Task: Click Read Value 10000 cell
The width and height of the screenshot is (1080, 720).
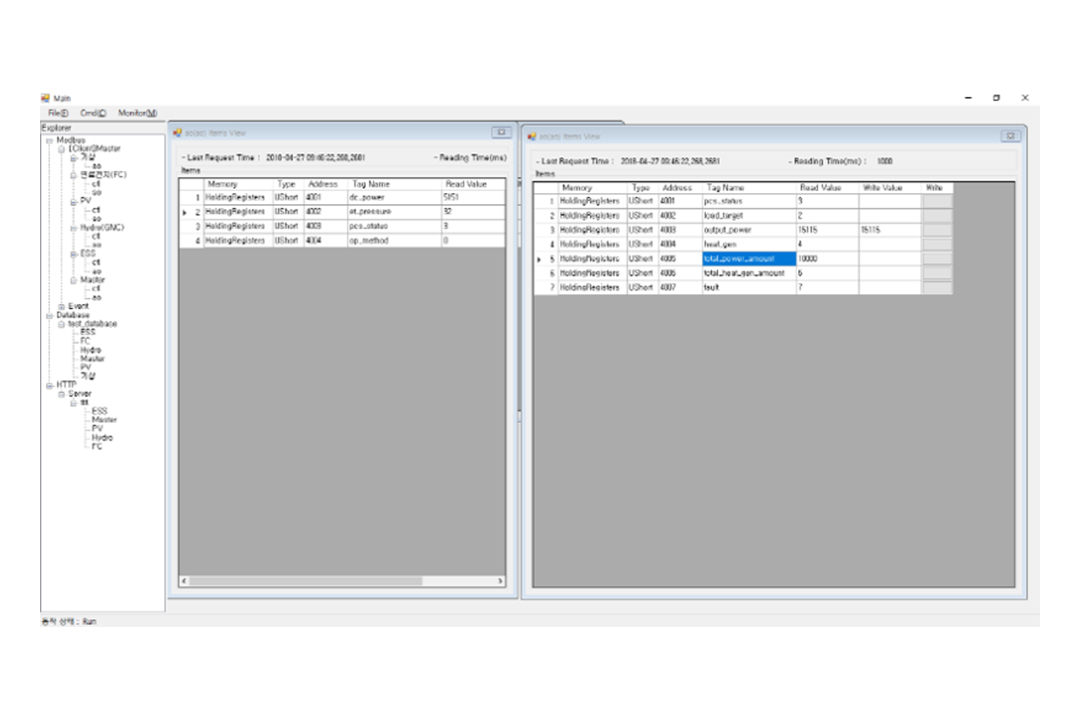Action: [x=827, y=259]
